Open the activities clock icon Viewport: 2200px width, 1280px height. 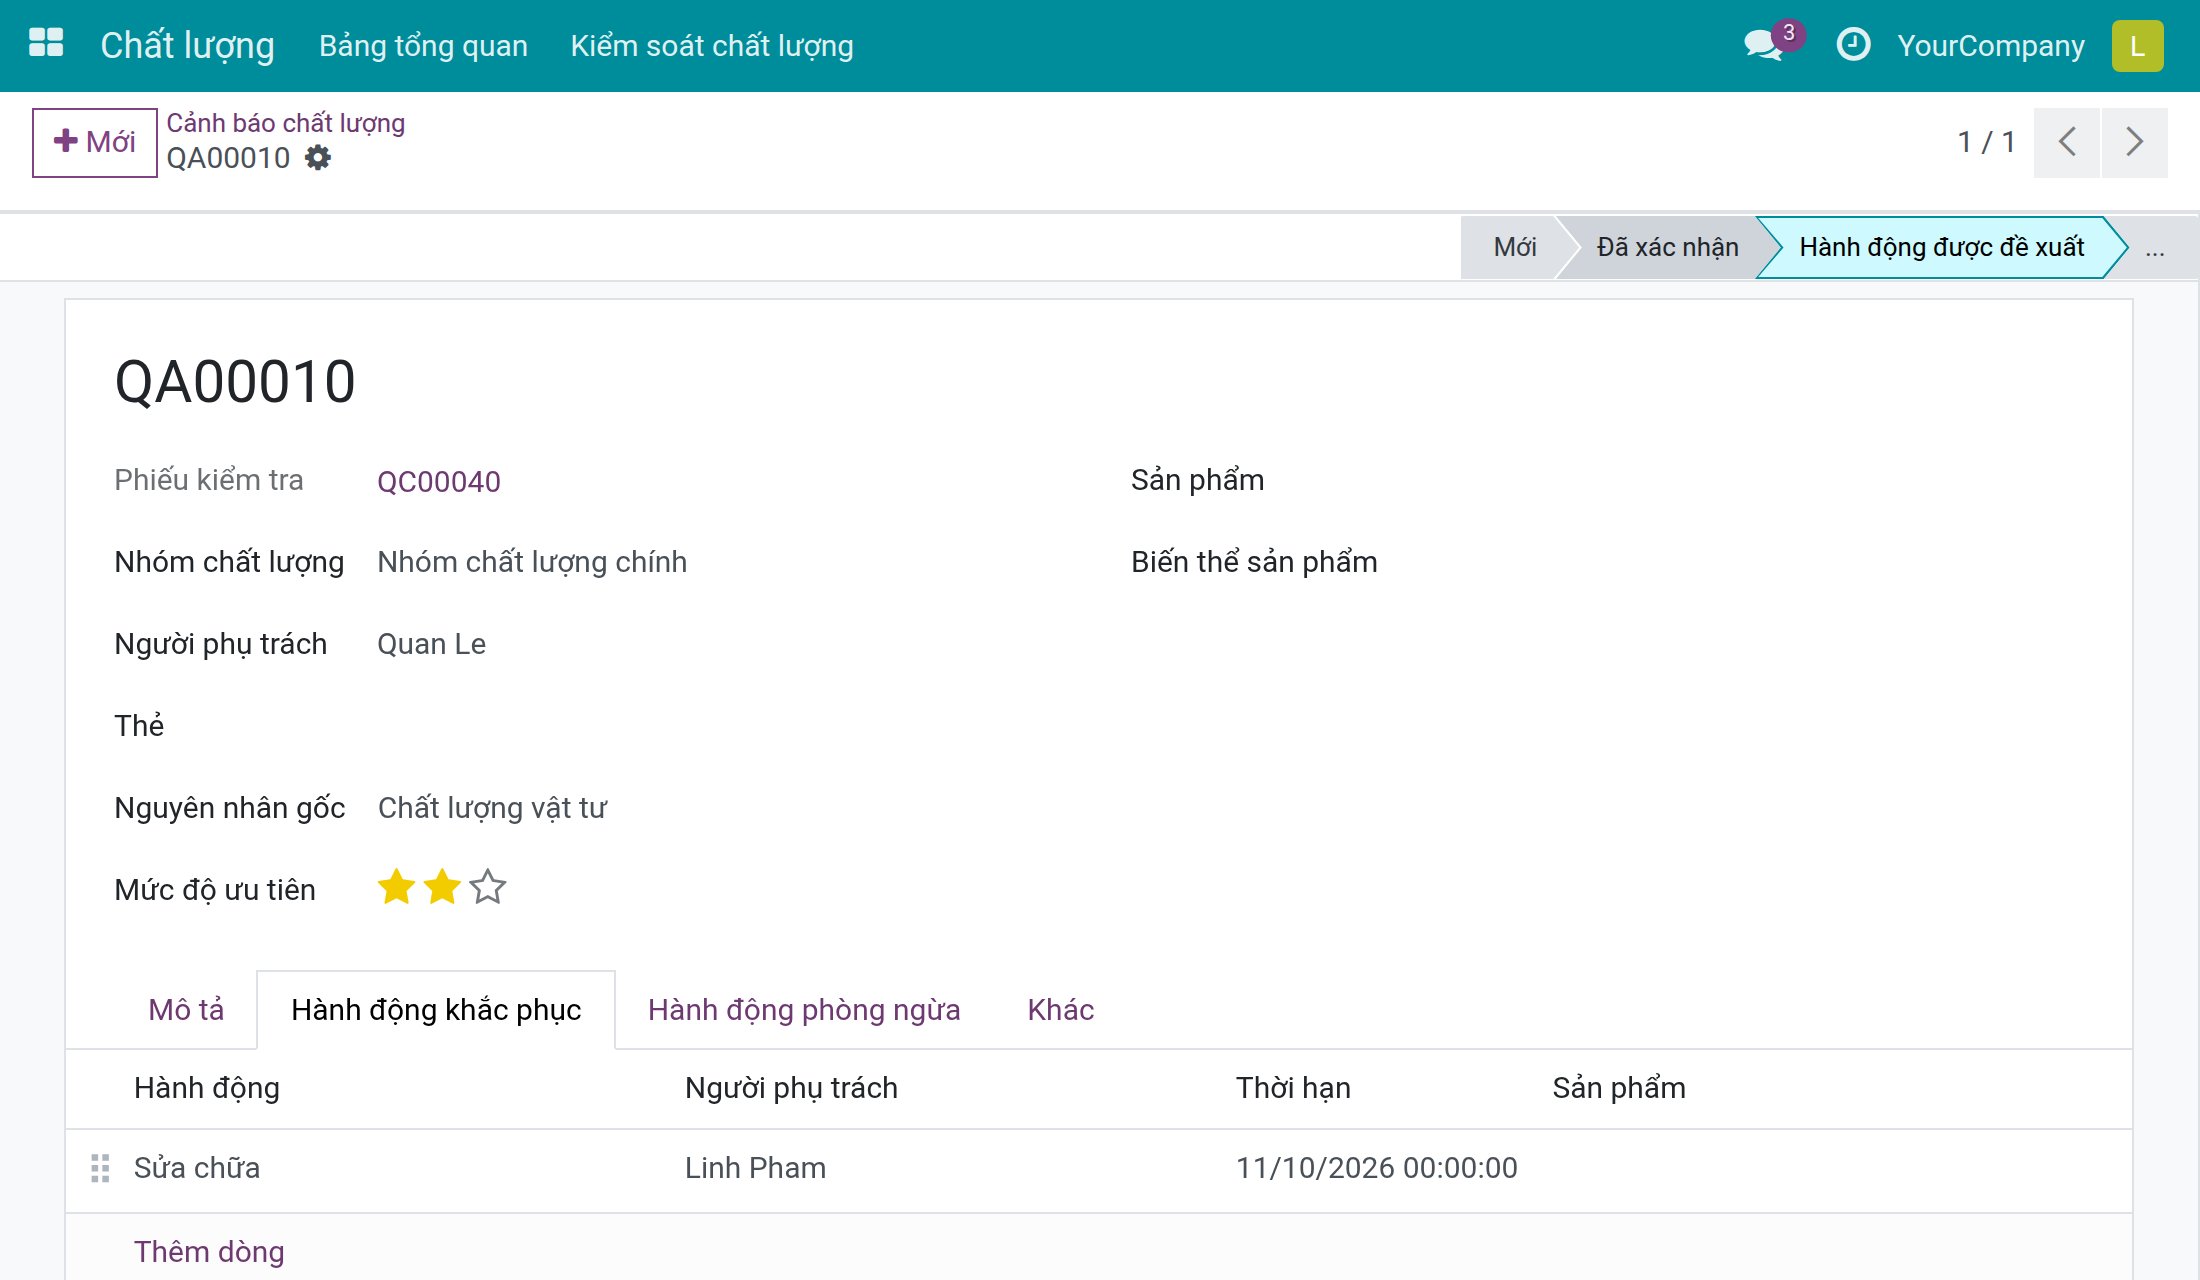1853,45
